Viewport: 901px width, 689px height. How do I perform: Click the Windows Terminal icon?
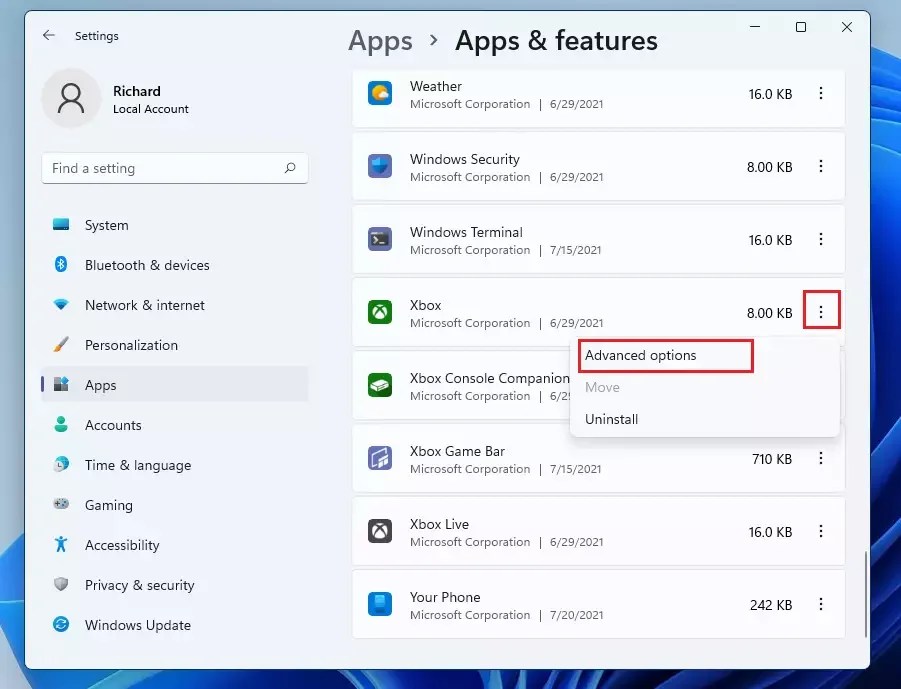point(378,240)
